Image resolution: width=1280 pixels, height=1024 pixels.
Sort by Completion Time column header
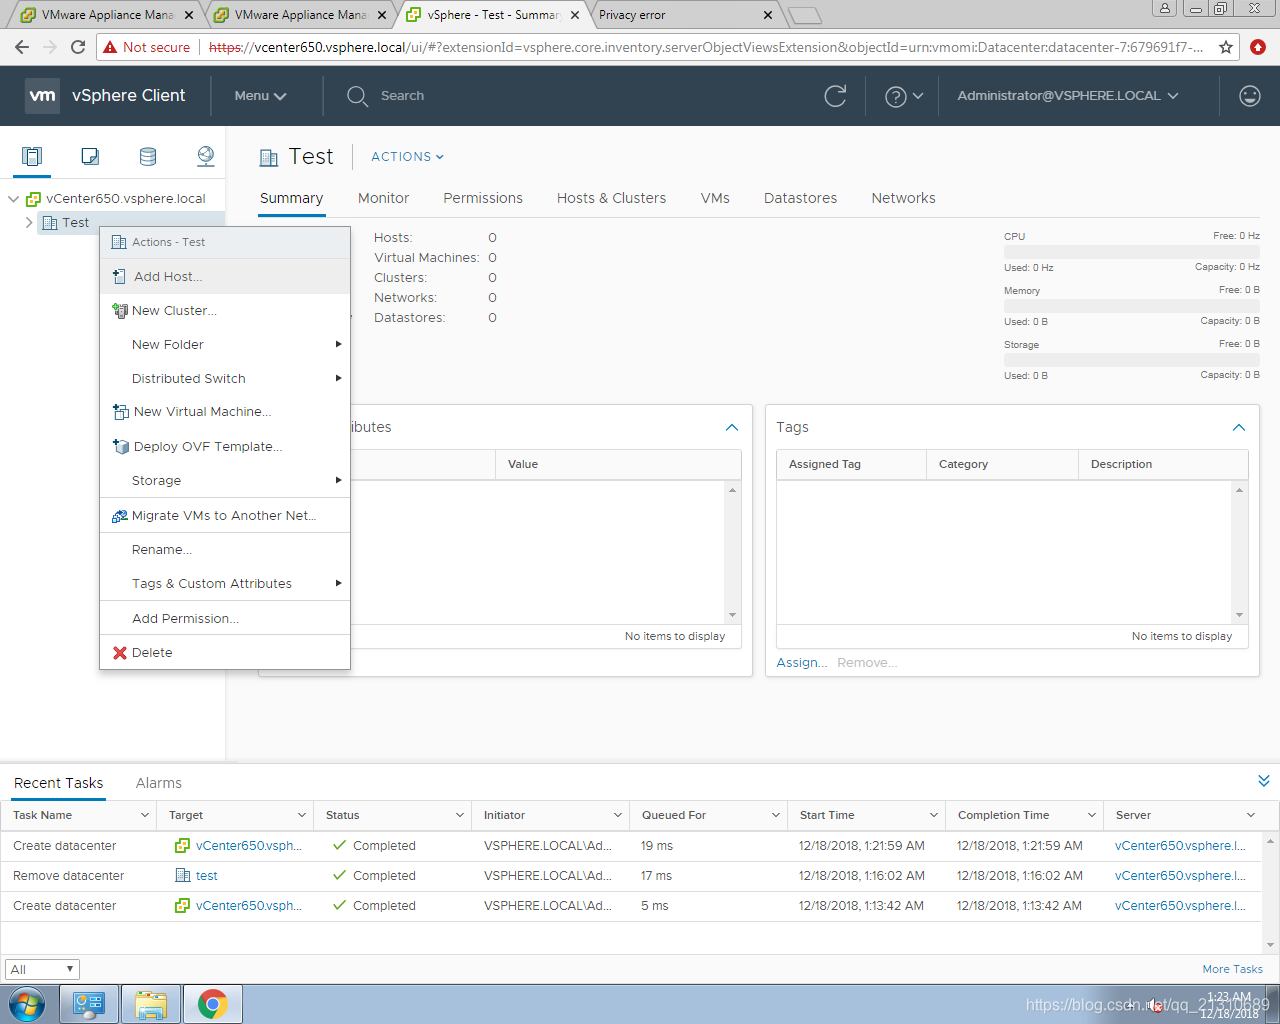[1003, 815]
